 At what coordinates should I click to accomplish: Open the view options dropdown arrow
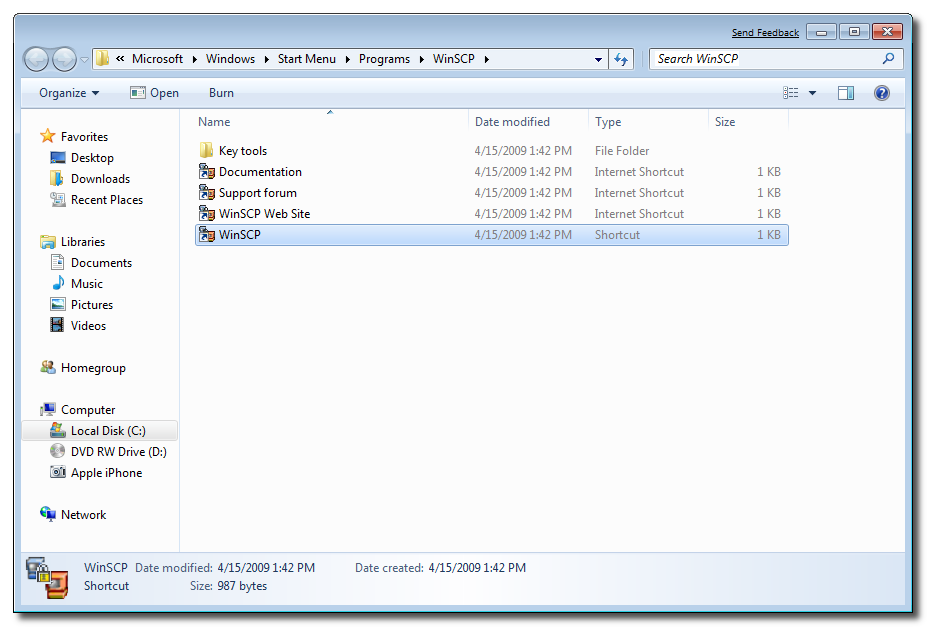pos(812,93)
